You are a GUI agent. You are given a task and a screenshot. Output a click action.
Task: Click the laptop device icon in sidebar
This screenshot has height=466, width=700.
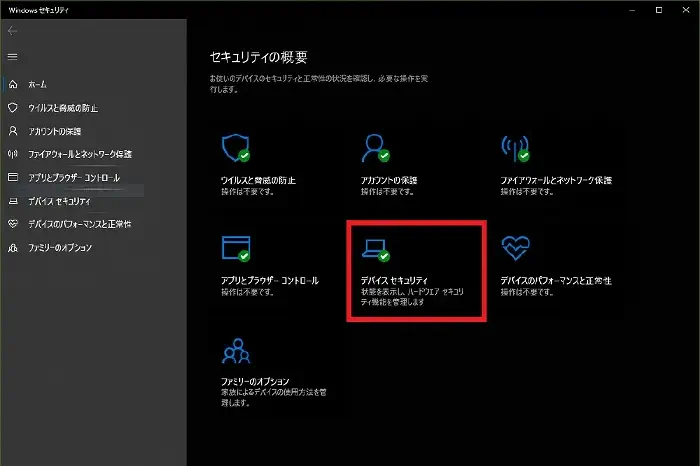(13, 201)
